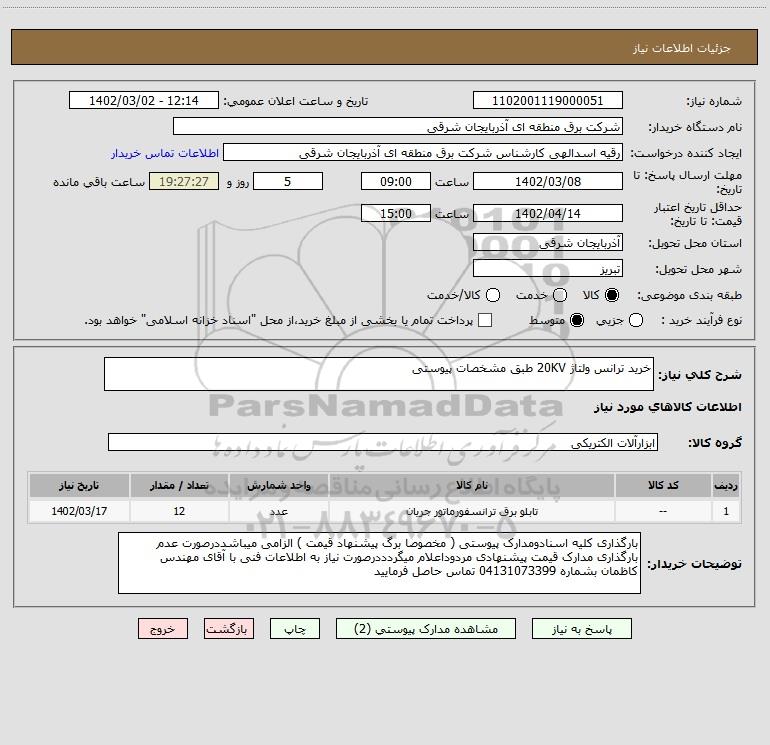This screenshot has width=770, height=745.
Task: Click the buyer notes text area
Action: click(x=380, y=563)
